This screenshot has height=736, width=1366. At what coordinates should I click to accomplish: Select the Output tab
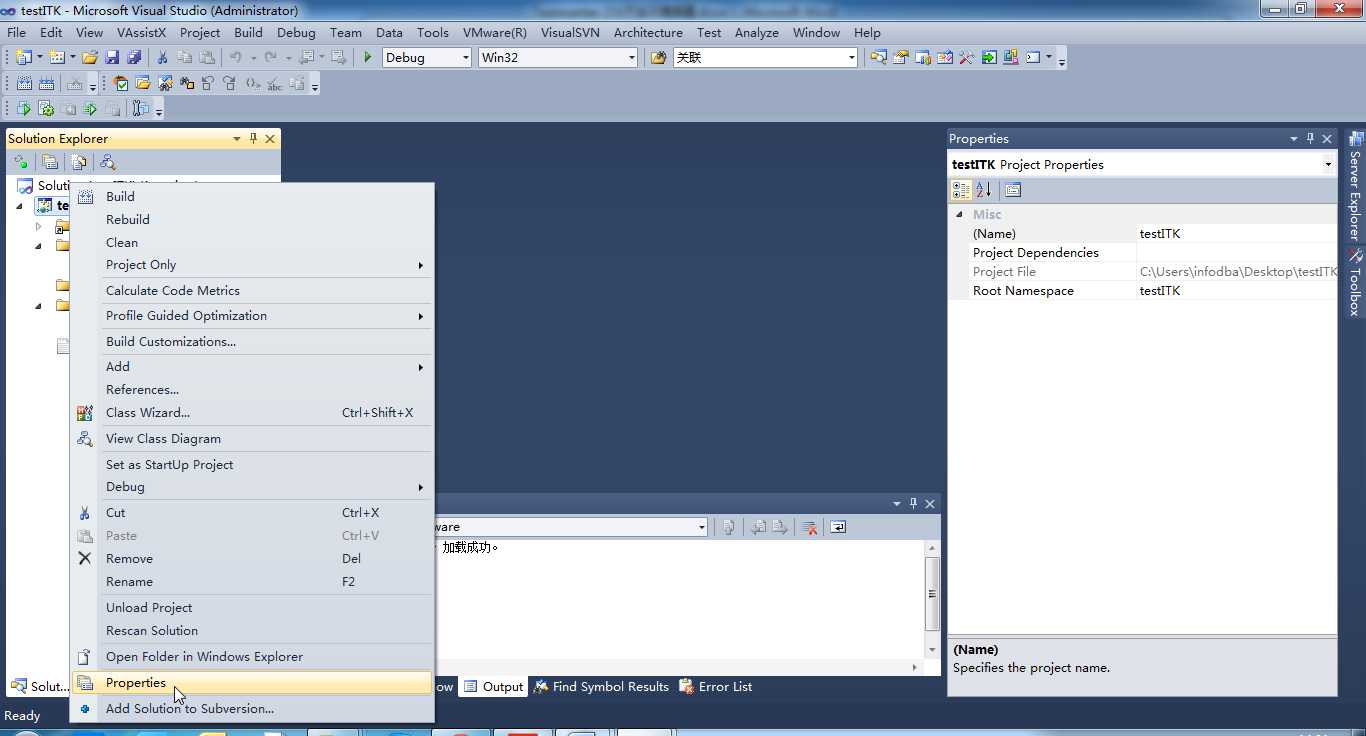(494, 687)
